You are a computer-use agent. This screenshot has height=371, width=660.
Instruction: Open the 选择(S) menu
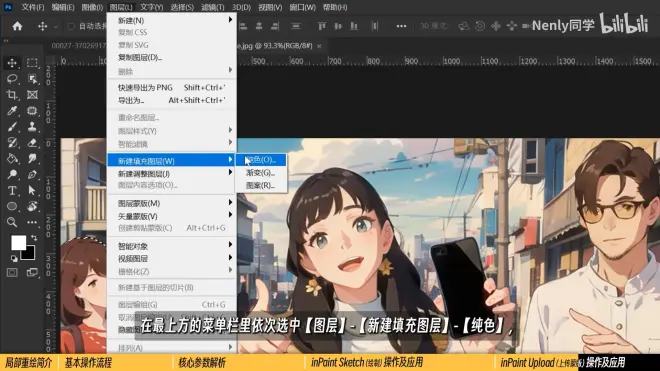coord(182,7)
